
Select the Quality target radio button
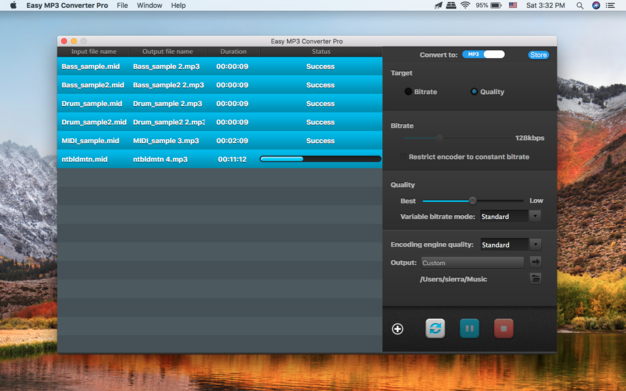pos(474,91)
